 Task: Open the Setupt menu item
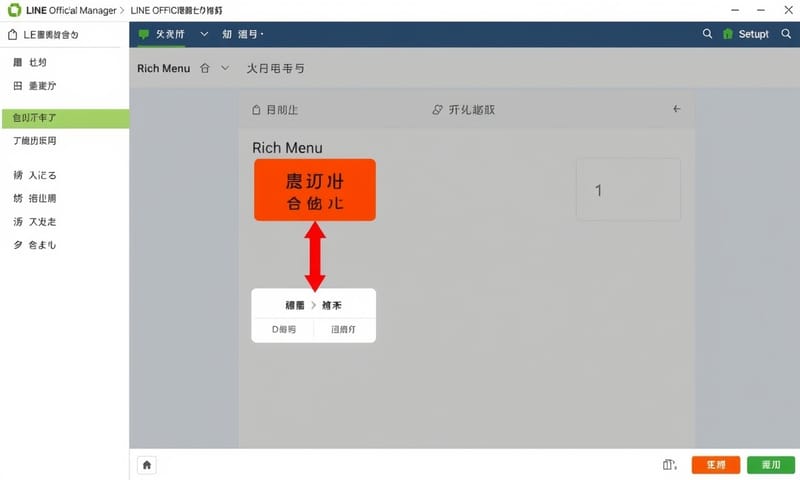(x=754, y=34)
